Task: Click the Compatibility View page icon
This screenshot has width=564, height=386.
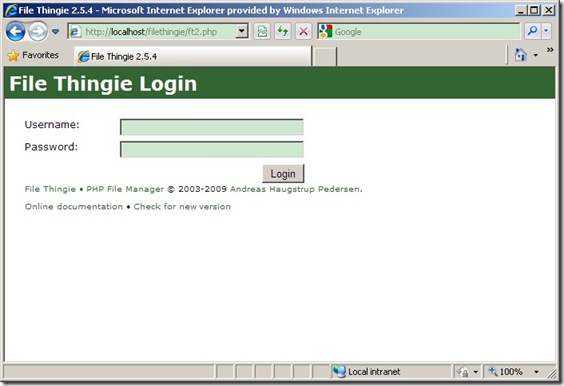Action: point(262,32)
